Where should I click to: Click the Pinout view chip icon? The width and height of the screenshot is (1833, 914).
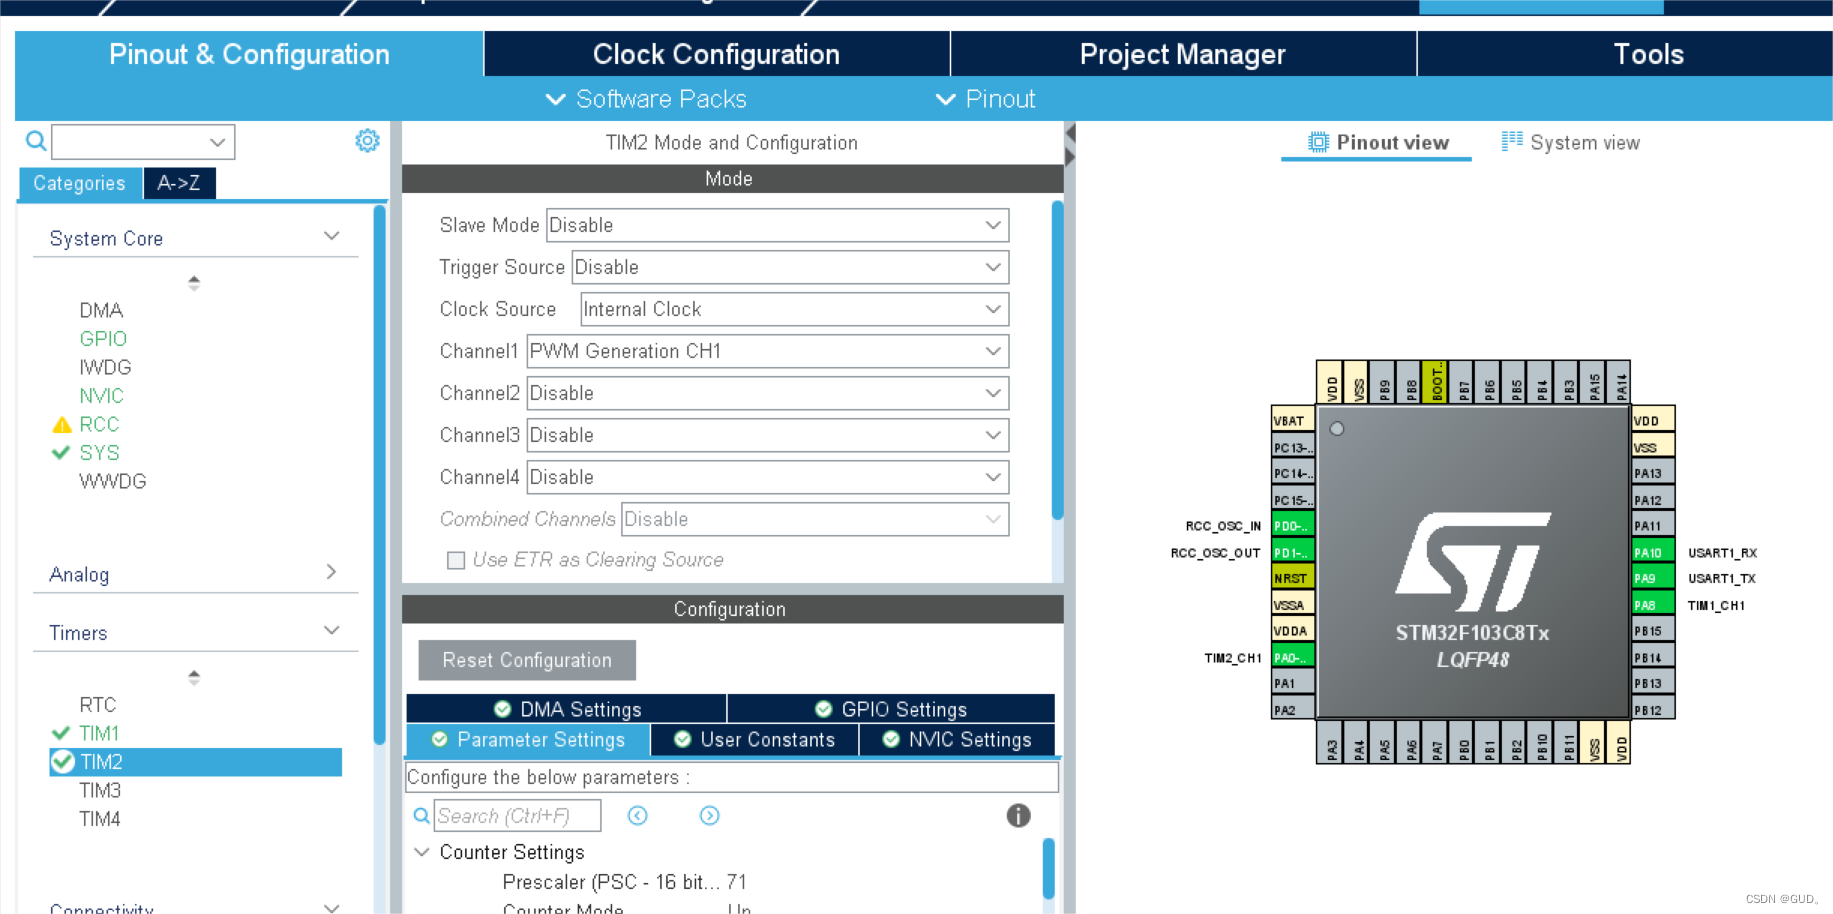1318,142
